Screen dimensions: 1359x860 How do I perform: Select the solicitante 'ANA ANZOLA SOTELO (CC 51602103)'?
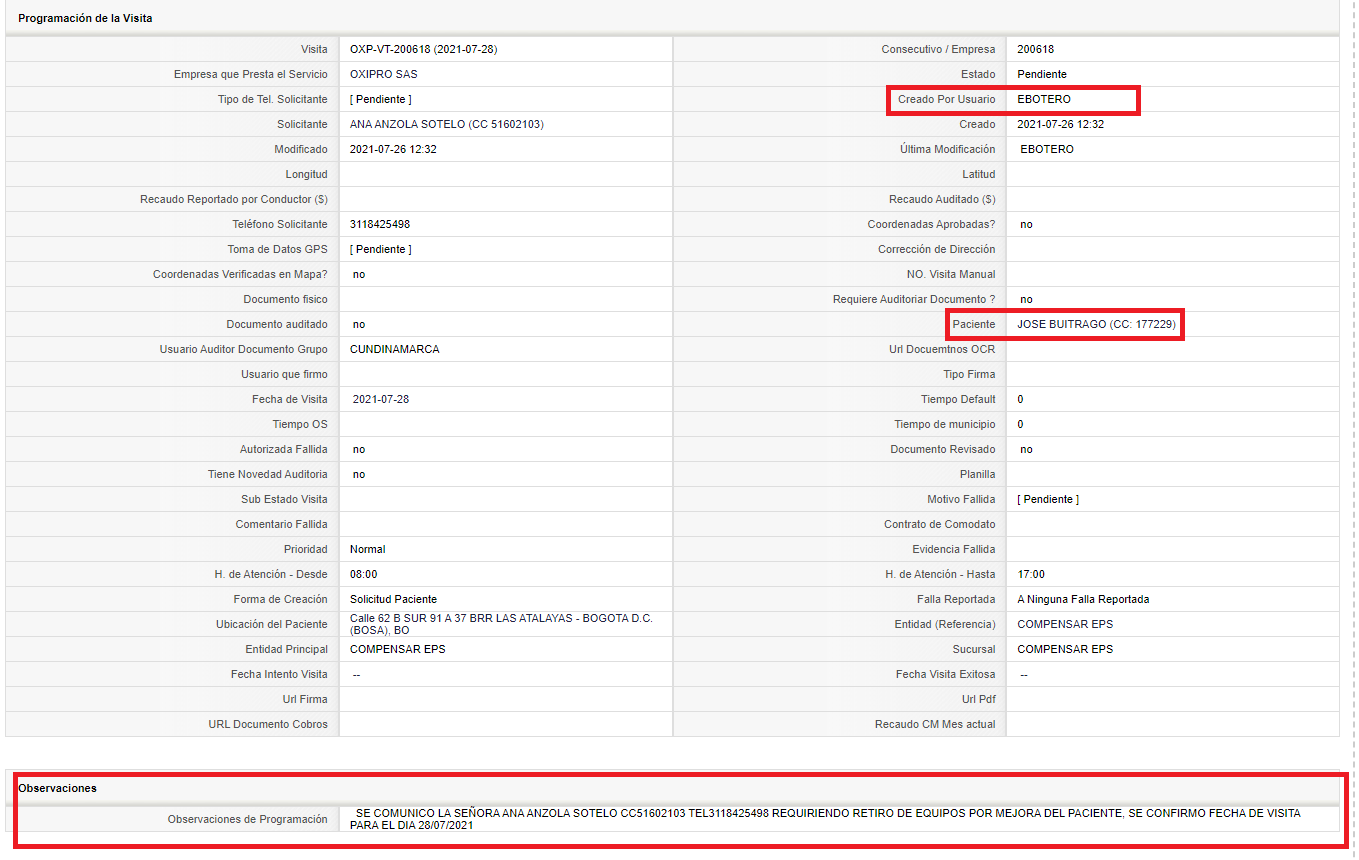click(447, 124)
